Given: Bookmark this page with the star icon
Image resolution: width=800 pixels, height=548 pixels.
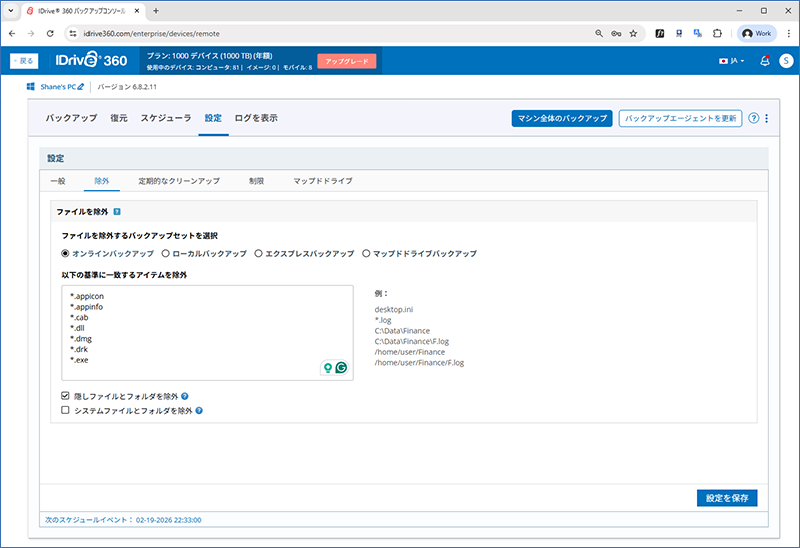Looking at the screenshot, I should (634, 33).
